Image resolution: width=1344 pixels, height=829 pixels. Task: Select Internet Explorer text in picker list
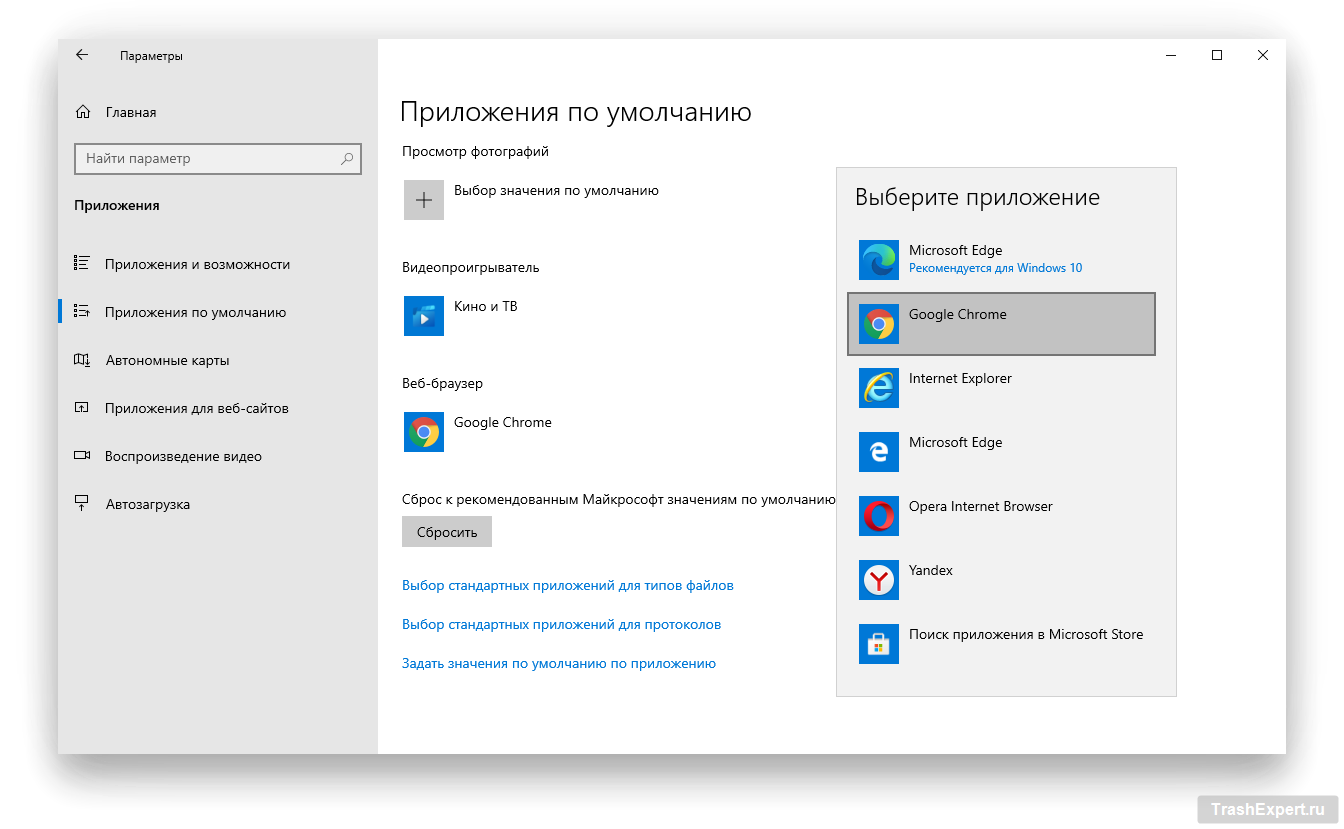[960, 378]
